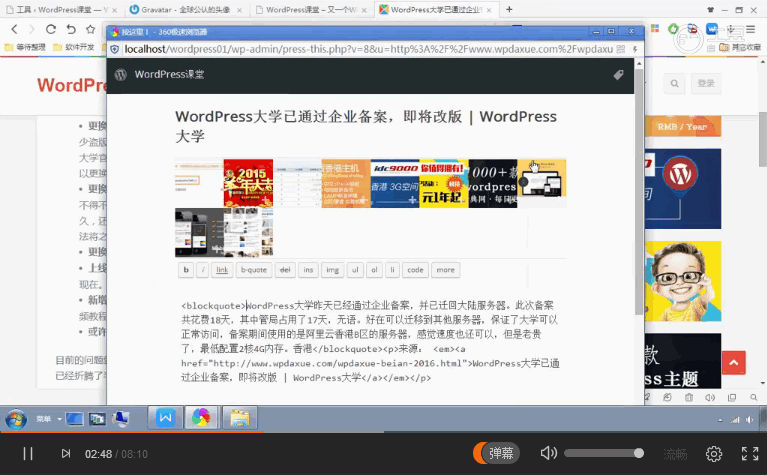Click the shield security icon in popup
Image resolution: width=767 pixels, height=475 pixels.
[114, 49]
